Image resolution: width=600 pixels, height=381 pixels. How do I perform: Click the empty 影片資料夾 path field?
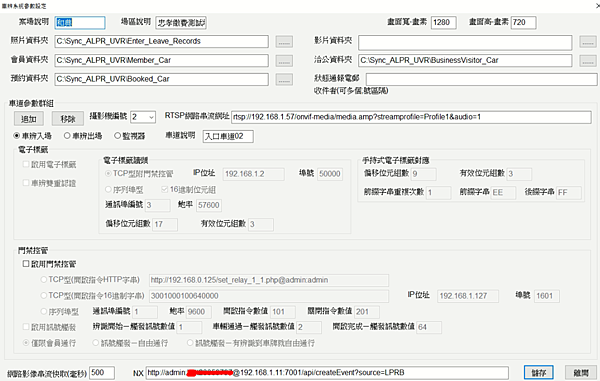pos(465,42)
